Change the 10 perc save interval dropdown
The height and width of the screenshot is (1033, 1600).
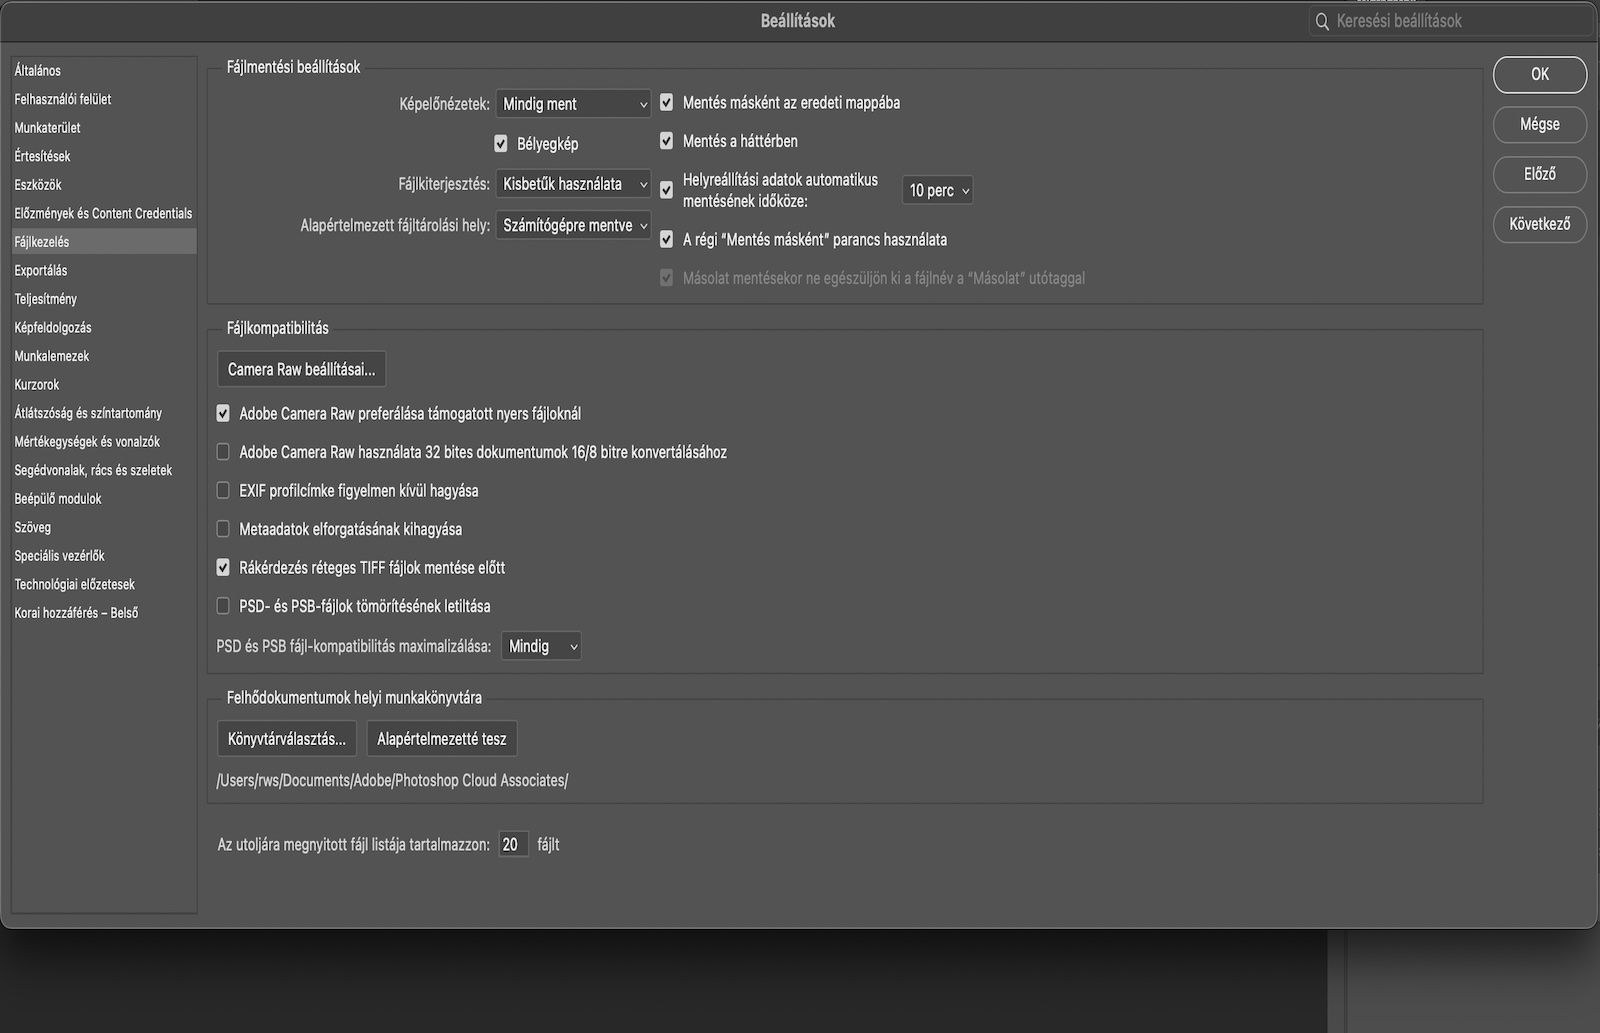tap(936, 190)
